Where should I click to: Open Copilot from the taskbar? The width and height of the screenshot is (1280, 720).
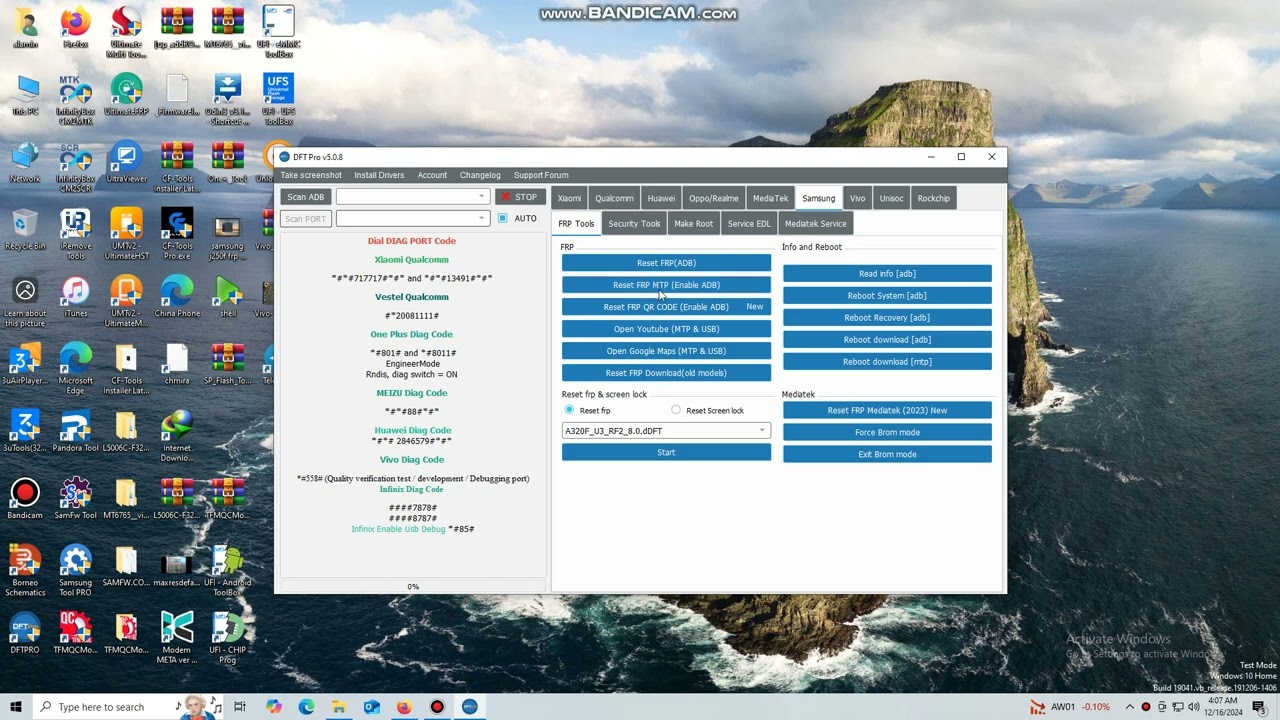point(273,707)
